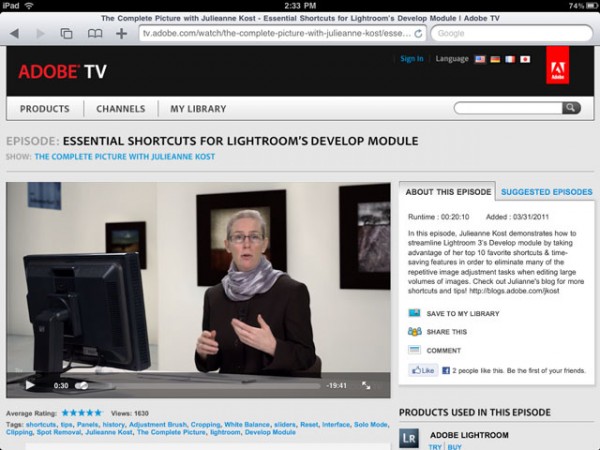Enter fullscreen on the video player
600x450 pixels.
tap(366, 385)
